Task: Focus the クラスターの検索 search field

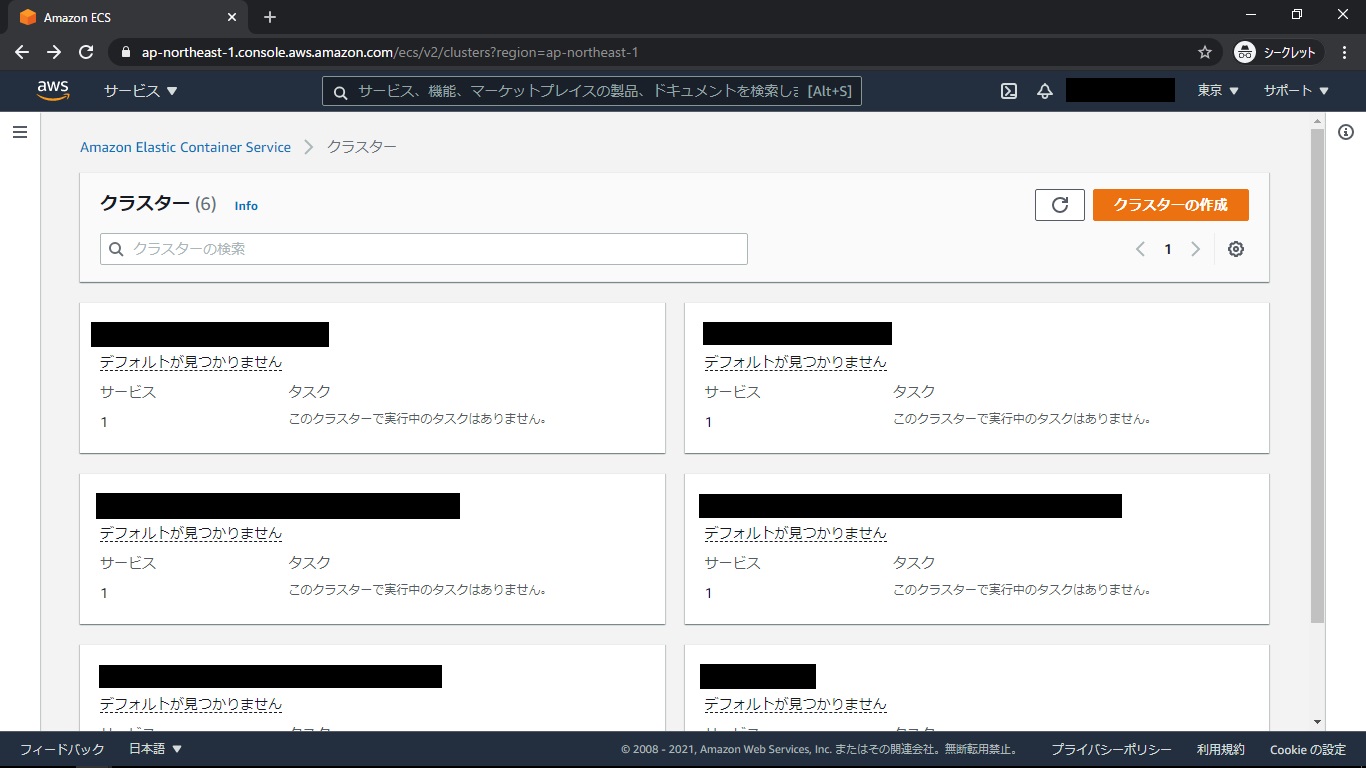Action: (424, 249)
